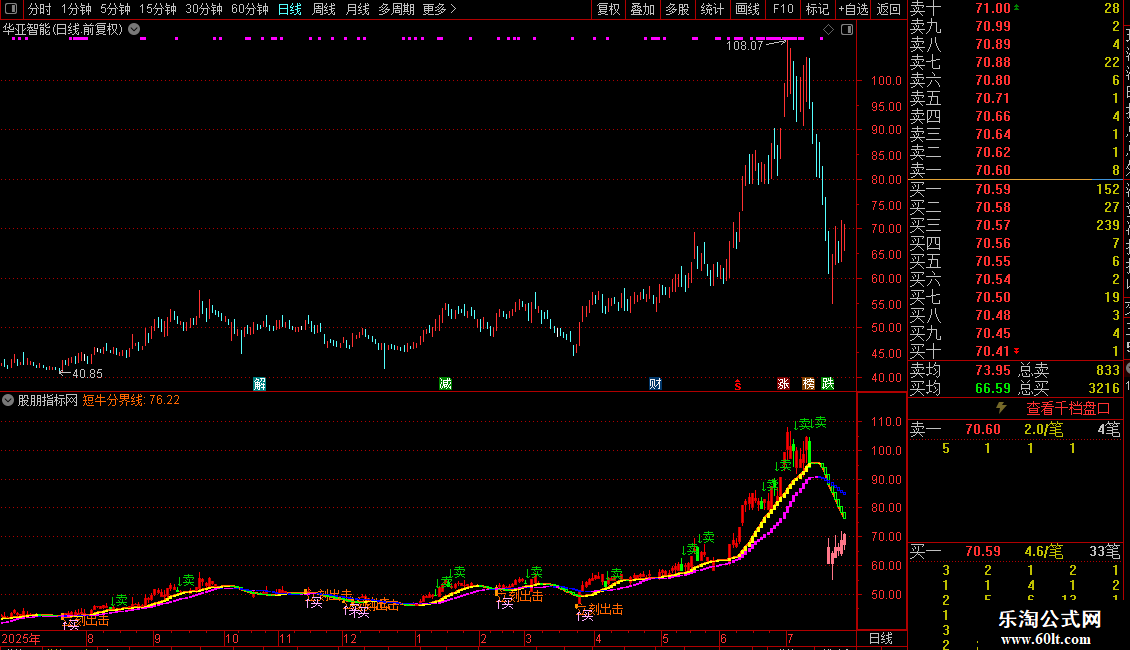
Task: Click the 卖均 value 73.95
Action: click(x=992, y=370)
